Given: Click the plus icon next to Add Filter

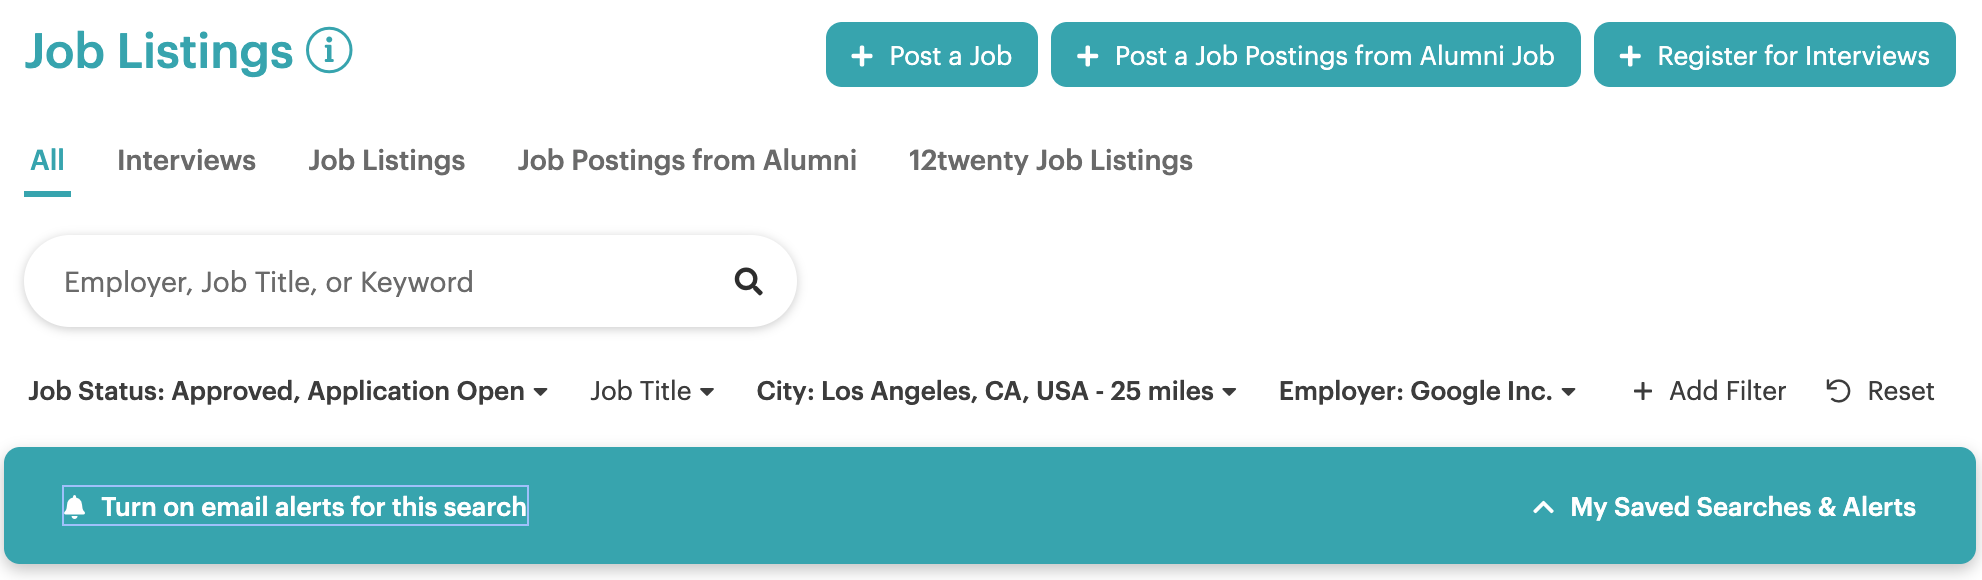Looking at the screenshot, I should [x=1642, y=391].
